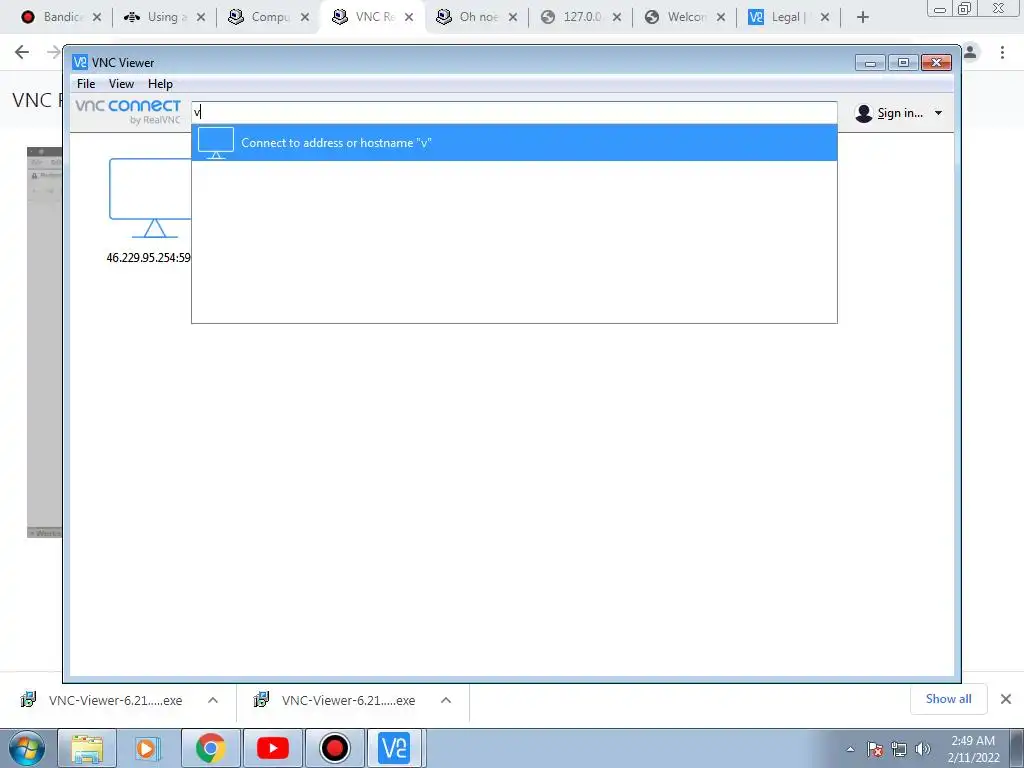Expand the Sign in dropdown arrow
This screenshot has width=1024, height=768.
point(938,113)
